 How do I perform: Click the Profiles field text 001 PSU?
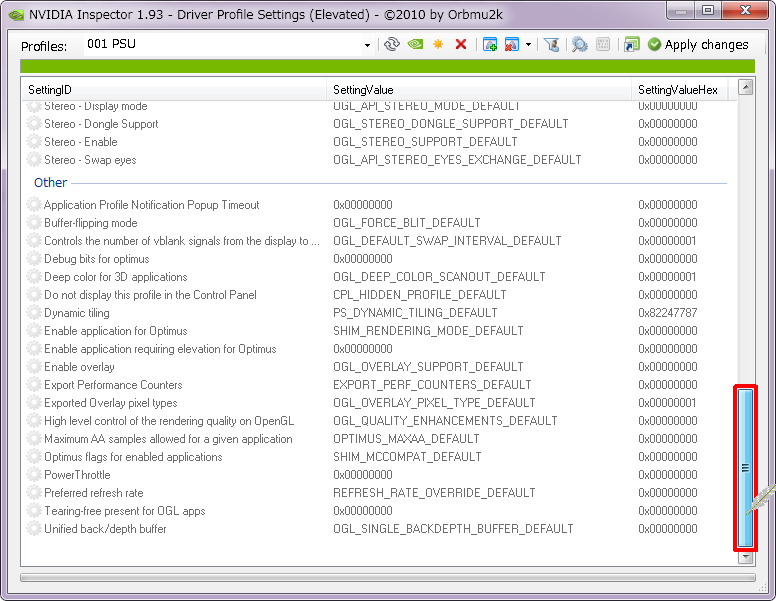click(111, 44)
